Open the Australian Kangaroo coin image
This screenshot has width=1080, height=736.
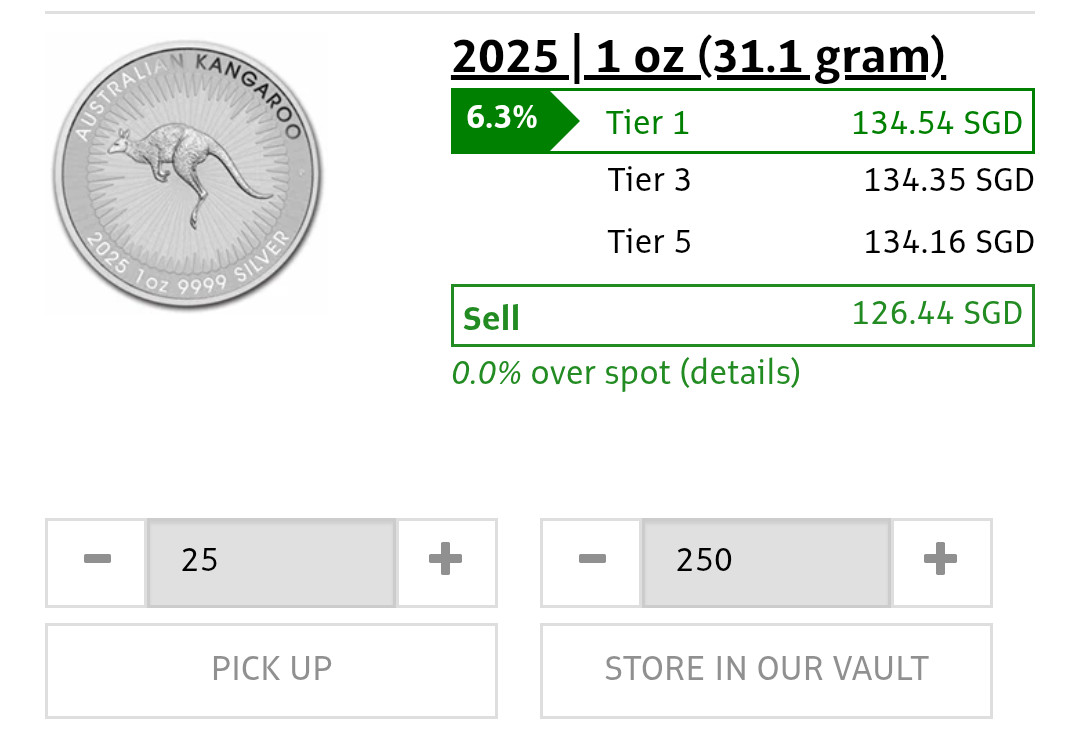click(188, 174)
